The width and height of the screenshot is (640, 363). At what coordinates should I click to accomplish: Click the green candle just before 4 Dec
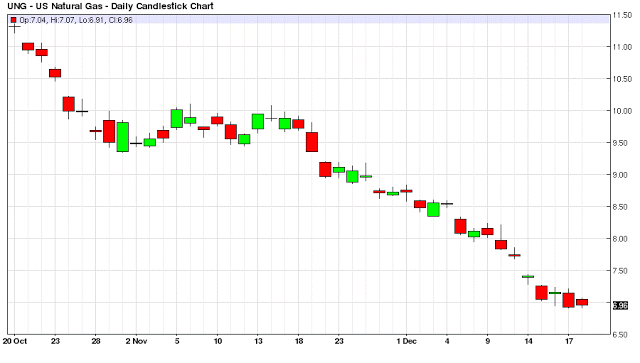pyautogui.click(x=433, y=209)
